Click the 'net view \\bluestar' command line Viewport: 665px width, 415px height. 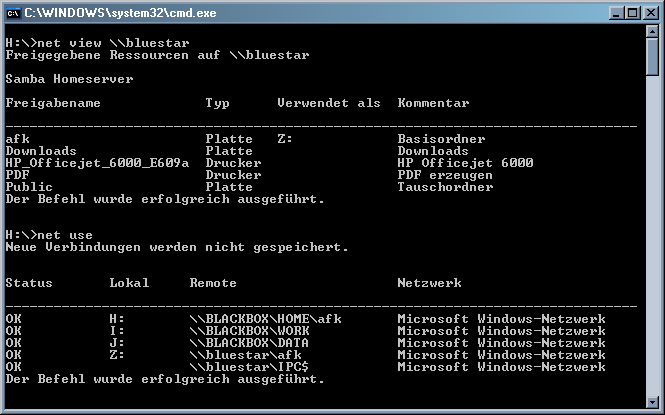(x=78, y=43)
